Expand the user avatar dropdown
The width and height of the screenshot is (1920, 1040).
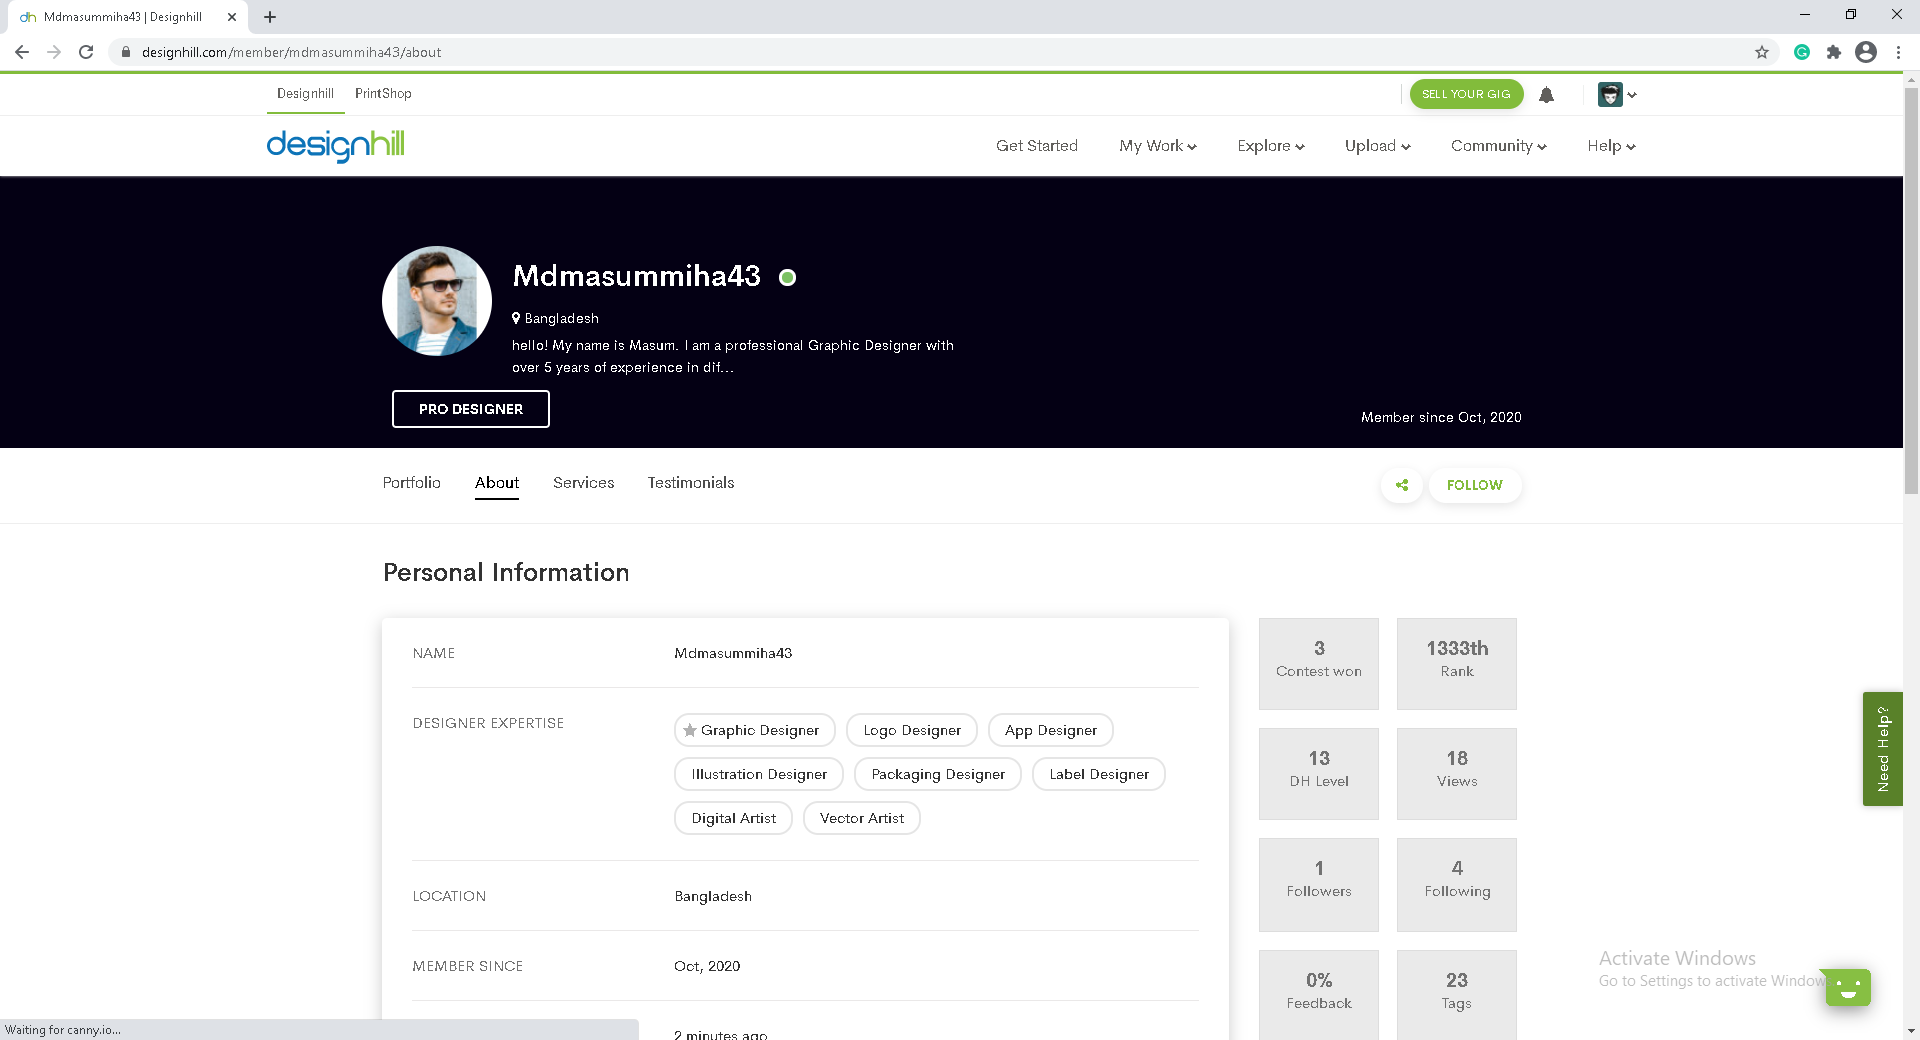(1616, 95)
